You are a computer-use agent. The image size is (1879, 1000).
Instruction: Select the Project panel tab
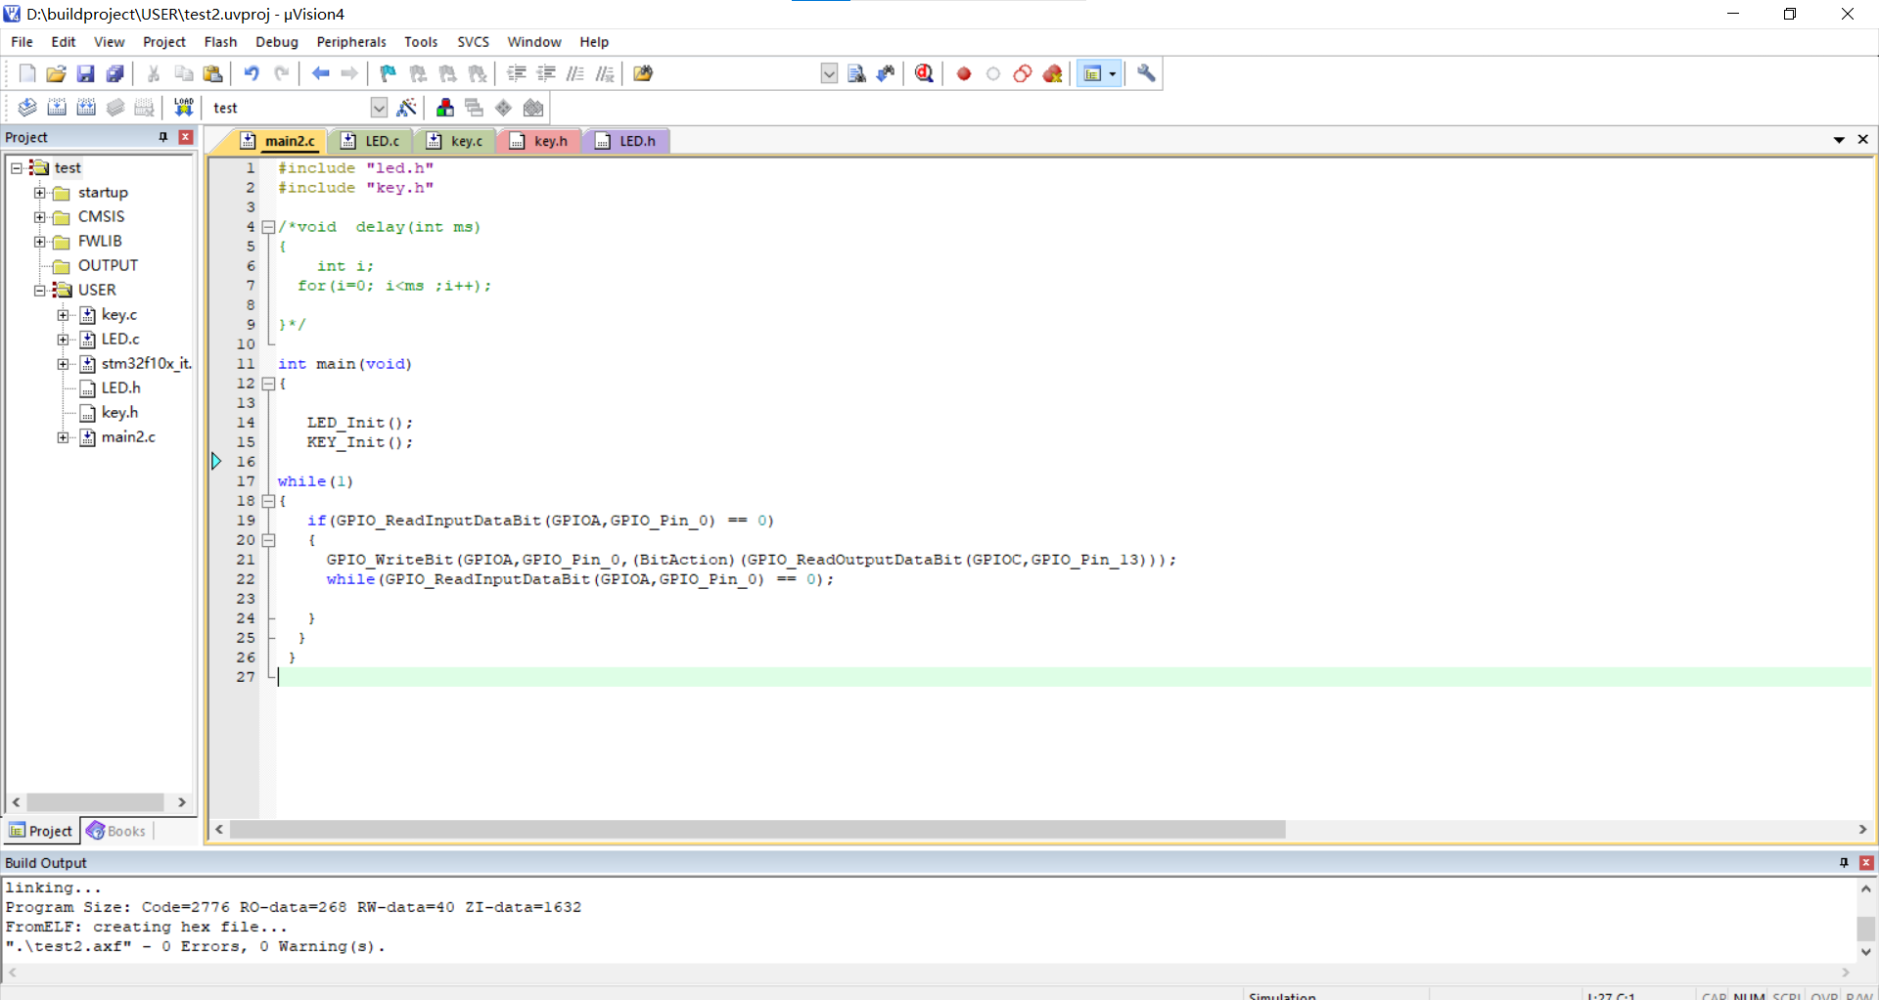41,831
